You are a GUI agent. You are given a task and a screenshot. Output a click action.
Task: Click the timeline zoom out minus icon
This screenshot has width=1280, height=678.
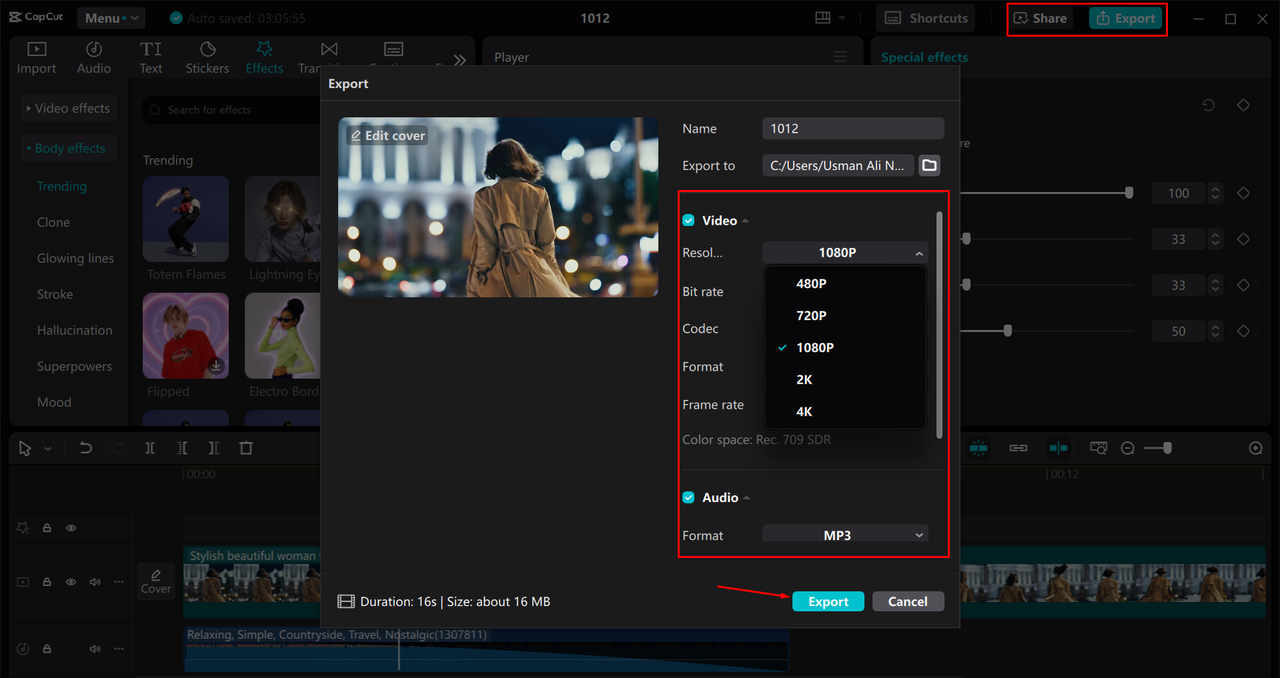point(1128,449)
